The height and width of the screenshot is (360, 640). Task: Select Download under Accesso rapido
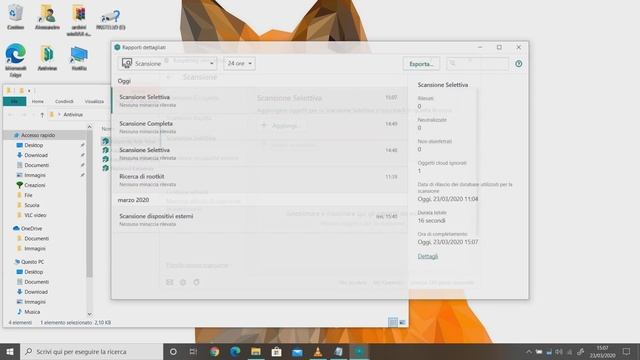click(x=36, y=155)
